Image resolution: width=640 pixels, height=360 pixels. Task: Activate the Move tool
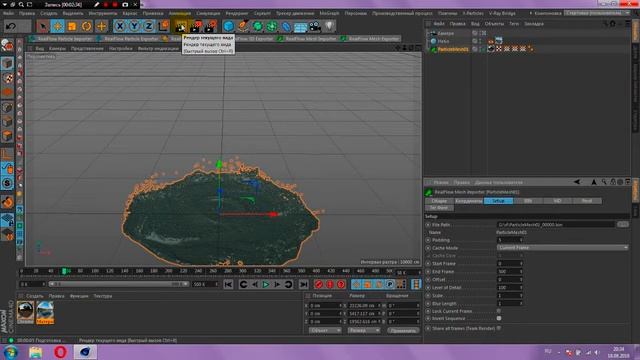pos(58,27)
